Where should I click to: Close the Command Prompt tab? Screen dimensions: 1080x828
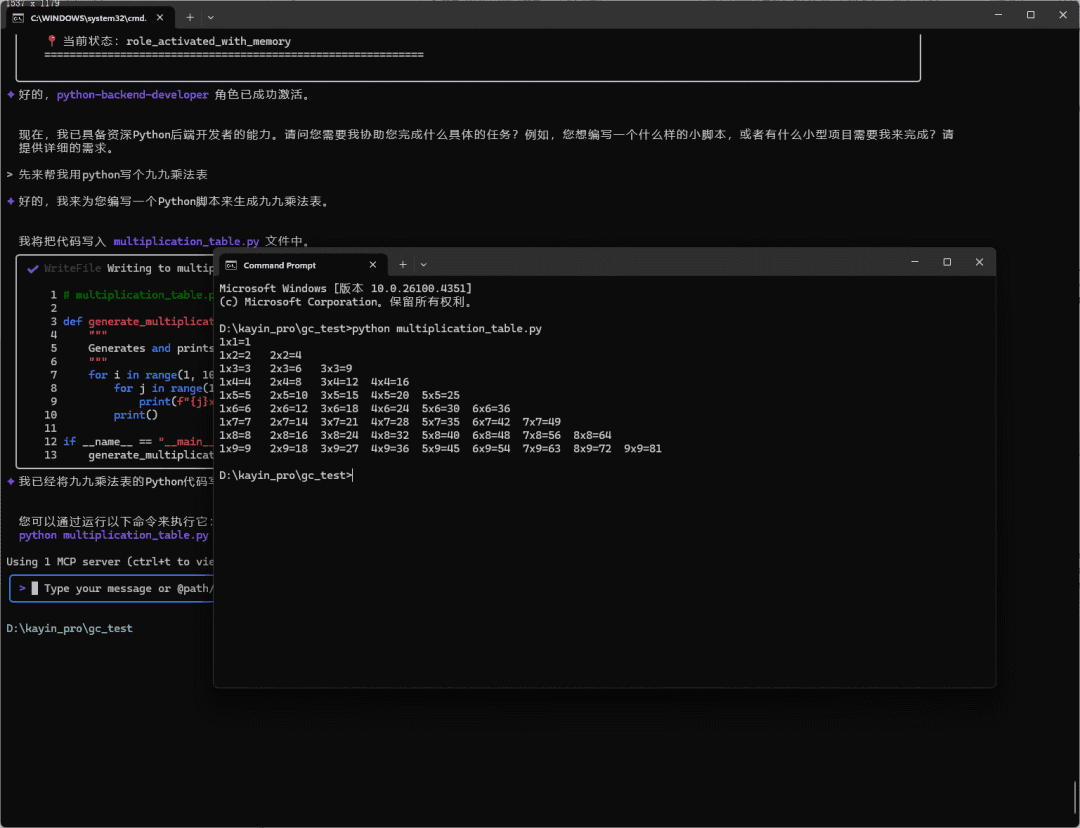pos(373,265)
